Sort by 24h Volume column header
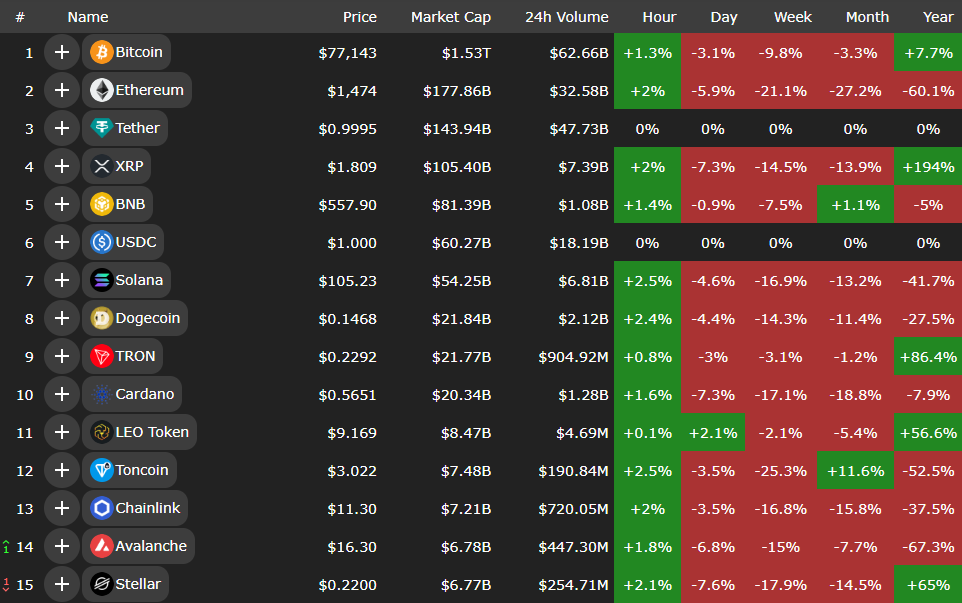Image resolution: width=962 pixels, height=603 pixels. 566,17
